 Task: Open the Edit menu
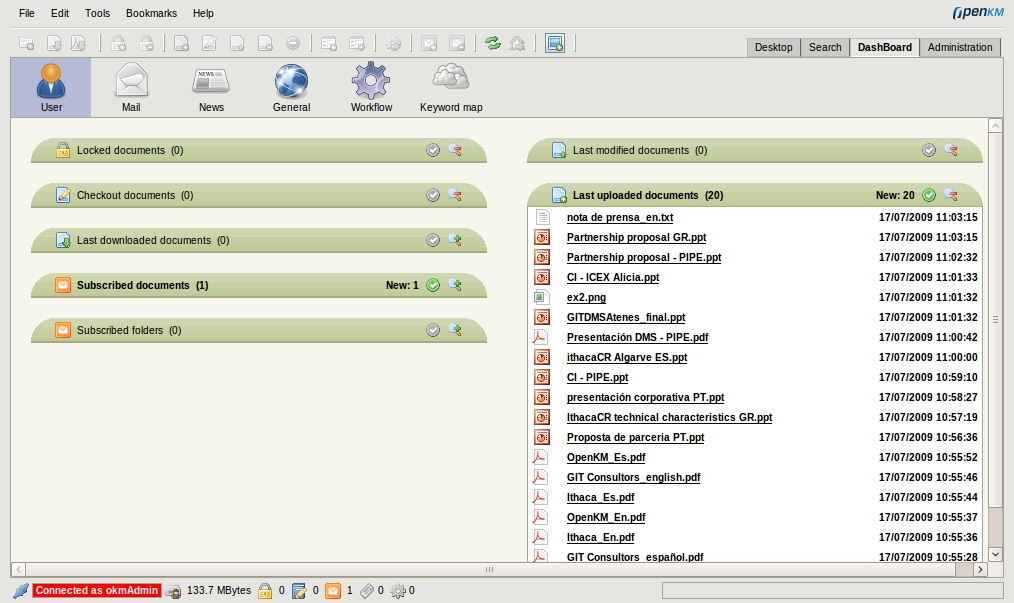[x=60, y=13]
